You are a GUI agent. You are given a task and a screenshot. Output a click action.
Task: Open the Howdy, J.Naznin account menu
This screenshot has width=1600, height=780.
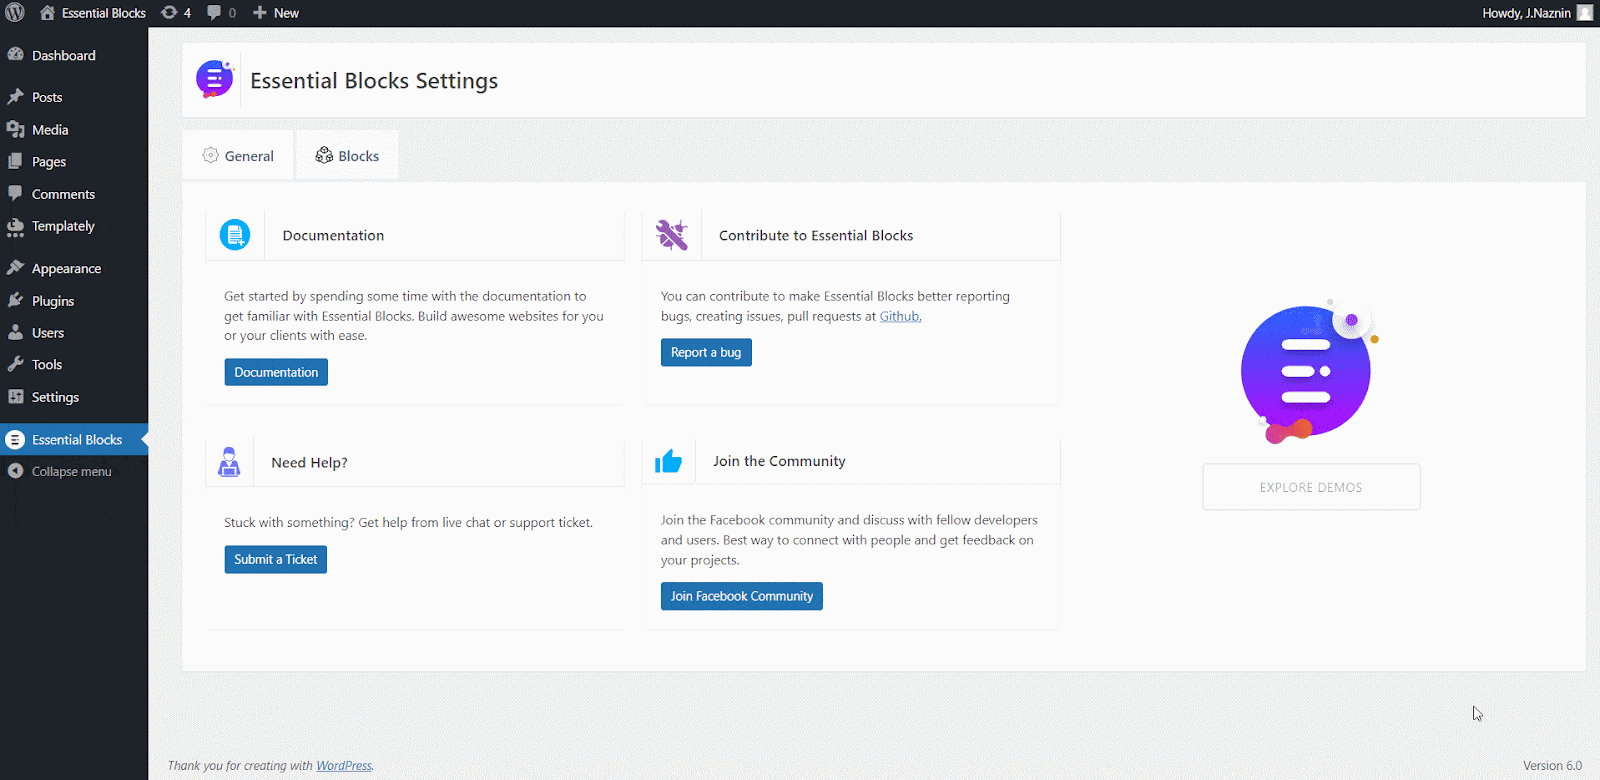(x=1536, y=13)
